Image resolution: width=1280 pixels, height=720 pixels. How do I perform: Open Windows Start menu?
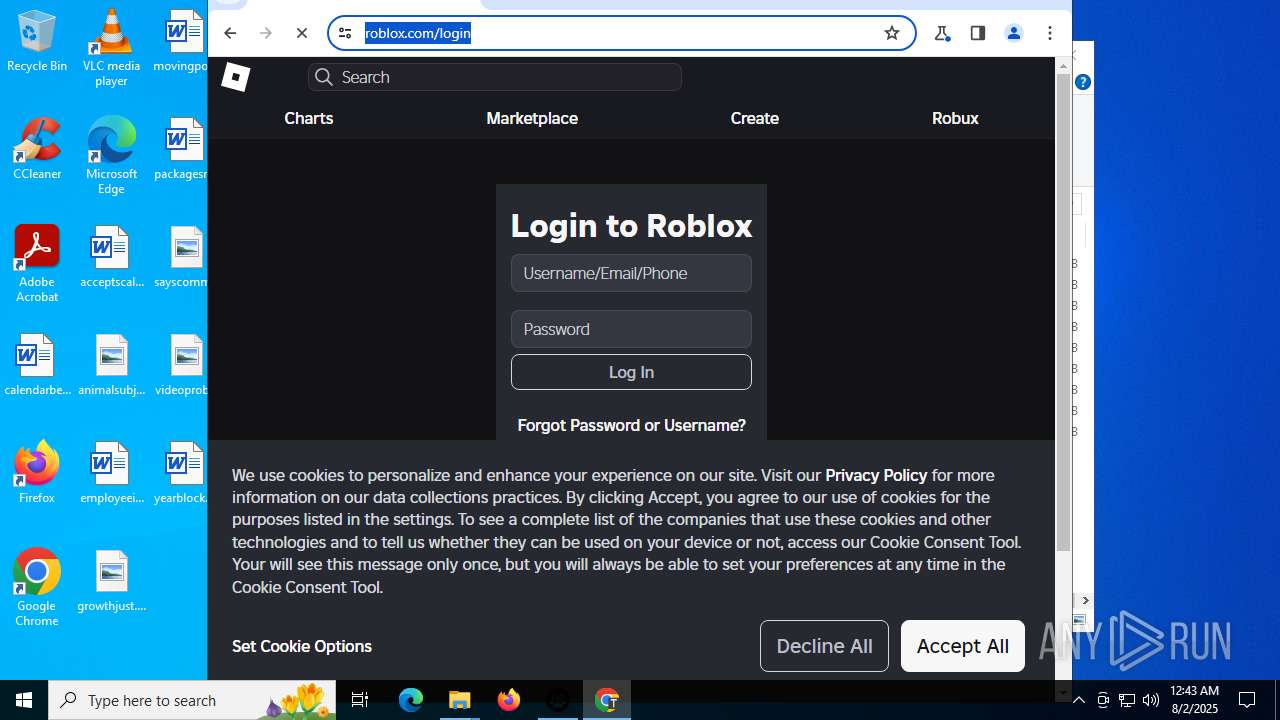[24, 700]
